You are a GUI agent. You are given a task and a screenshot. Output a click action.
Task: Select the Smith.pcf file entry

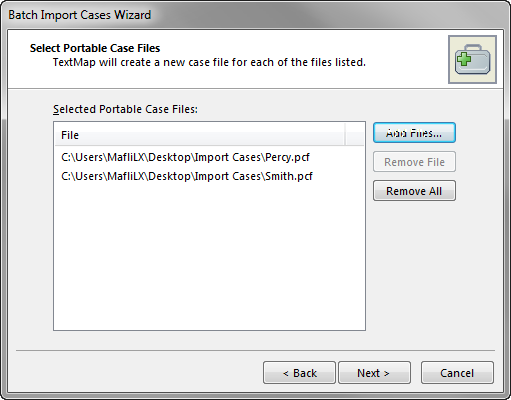click(187, 176)
